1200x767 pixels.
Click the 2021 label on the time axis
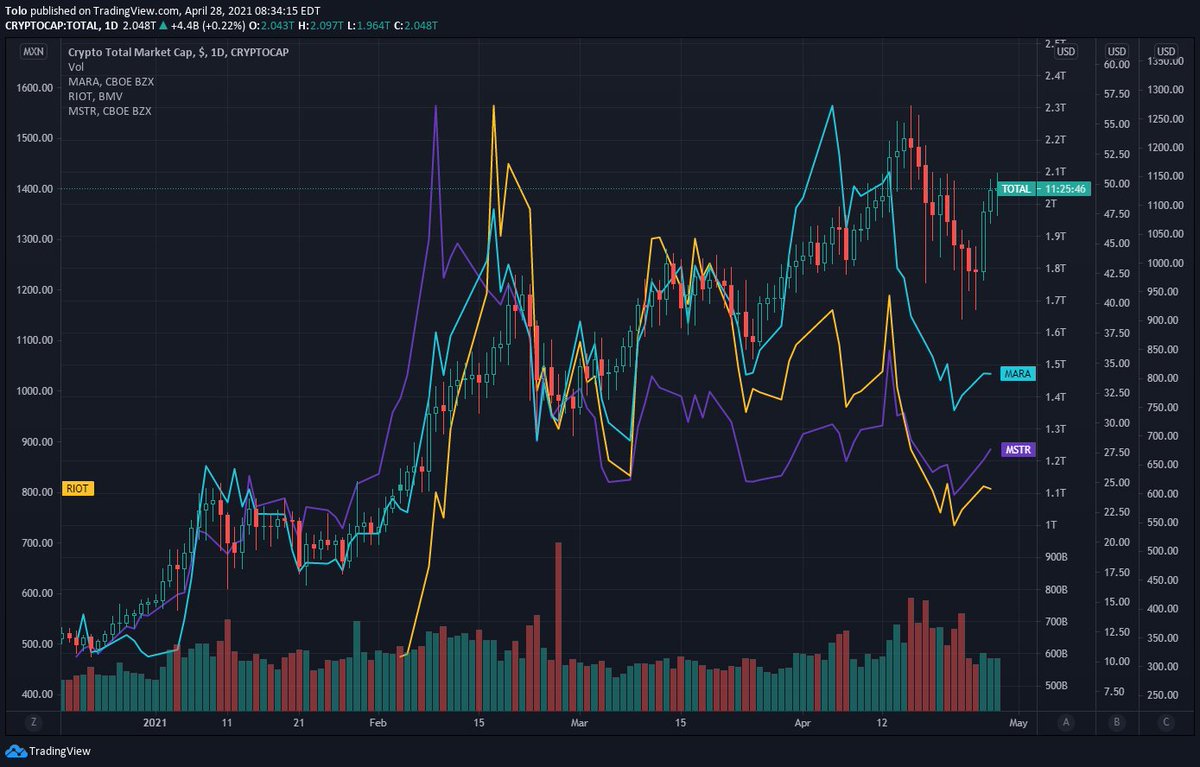[x=154, y=721]
